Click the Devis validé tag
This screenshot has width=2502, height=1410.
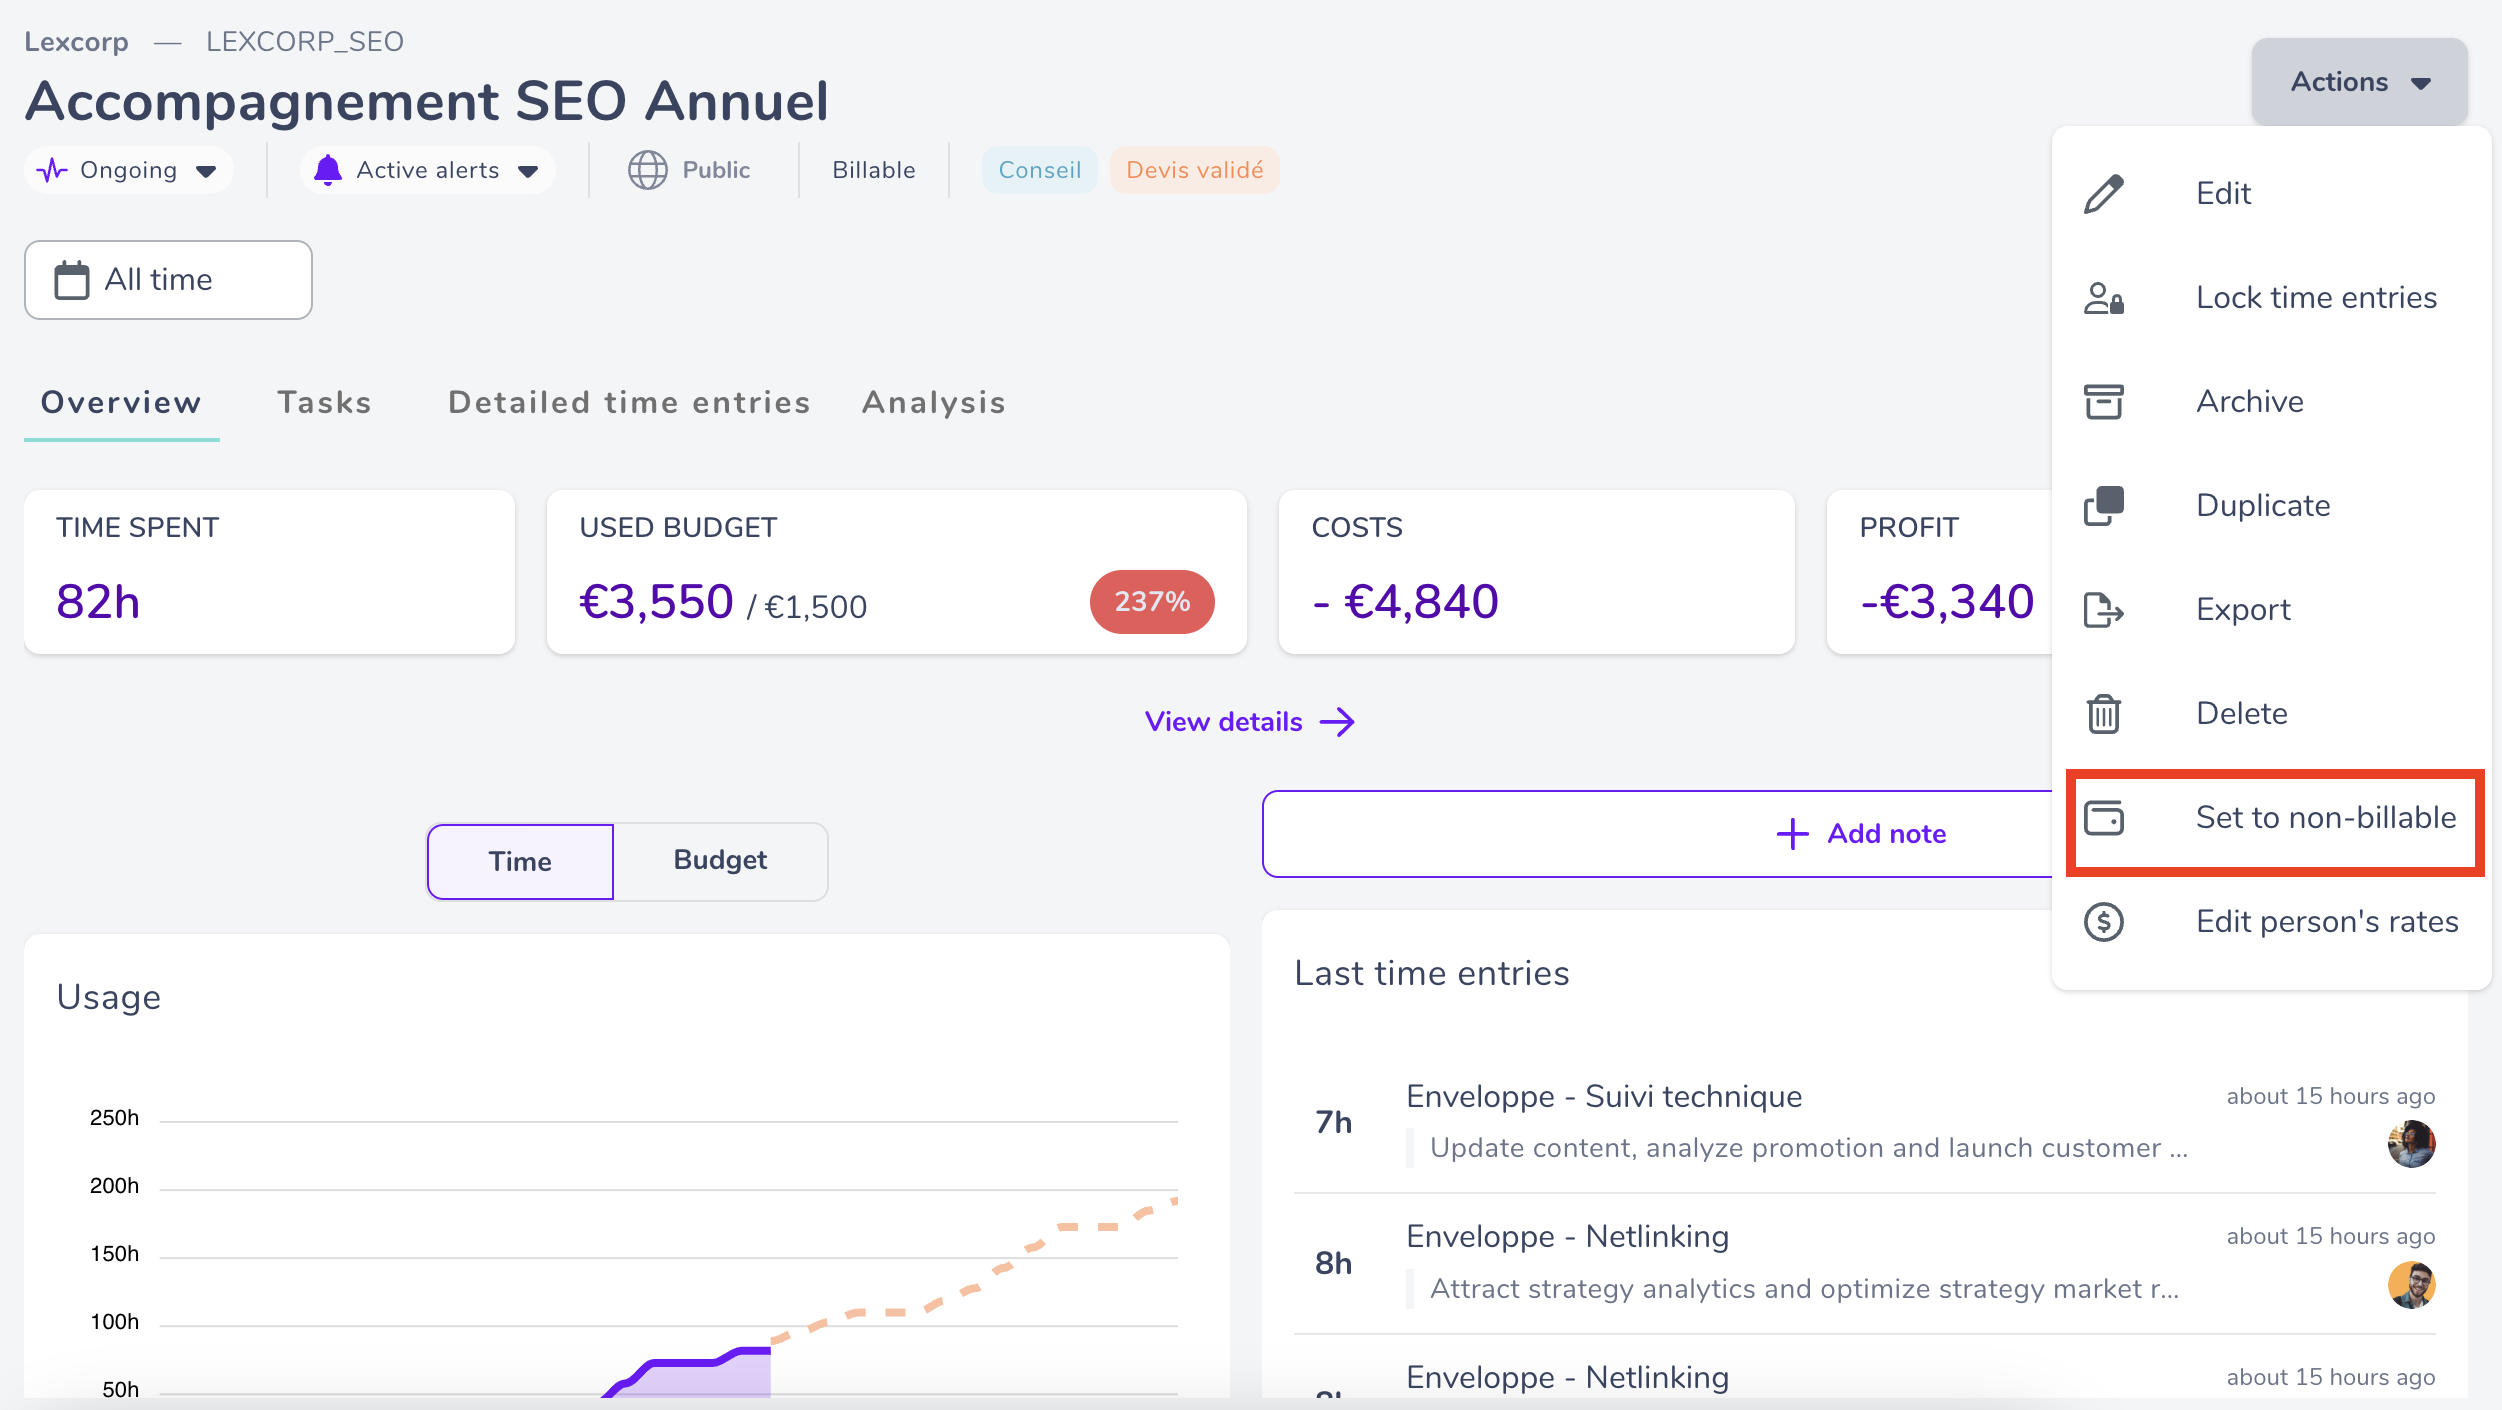[1195, 170]
